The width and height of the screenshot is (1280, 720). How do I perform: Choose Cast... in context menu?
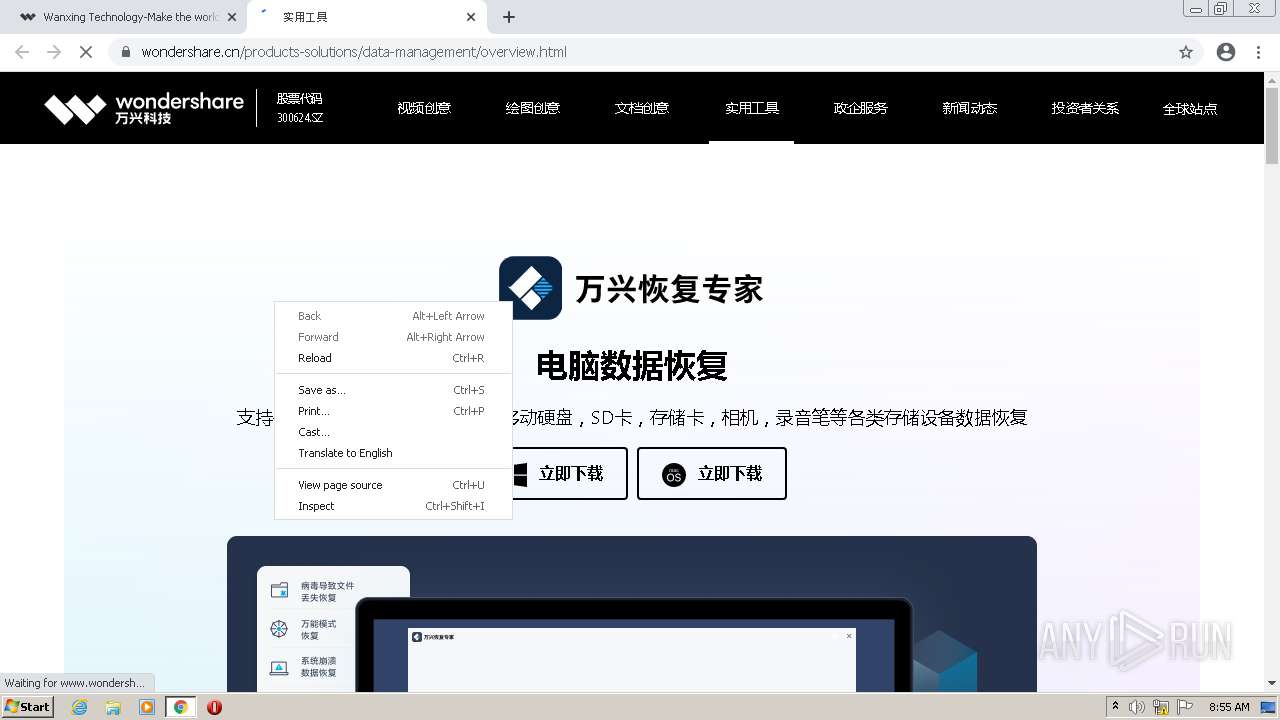393,432
